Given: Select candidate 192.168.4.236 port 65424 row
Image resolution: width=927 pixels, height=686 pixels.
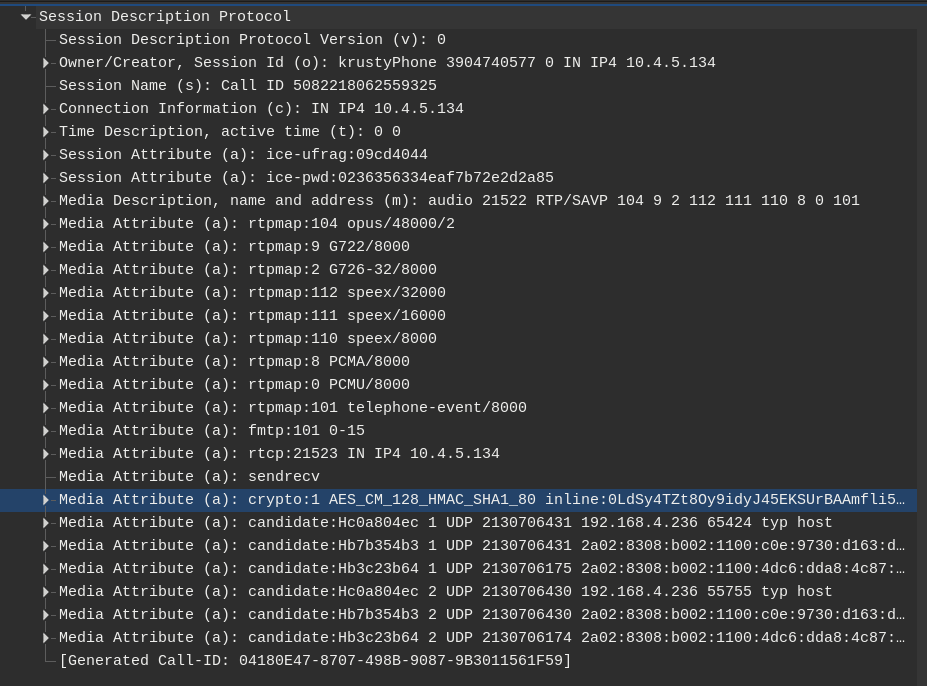Looking at the screenshot, I should 445,523.
